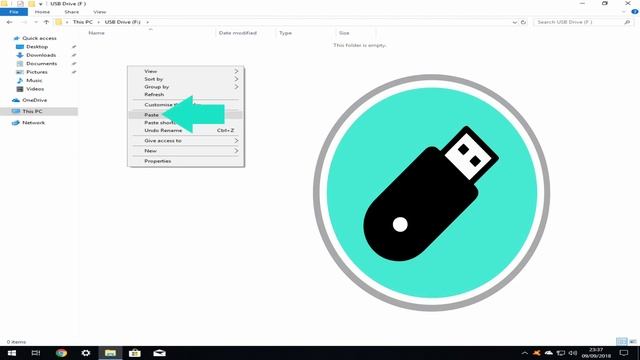The width and height of the screenshot is (640, 360).
Task: Open network status tray icon
Action: pos(561,353)
